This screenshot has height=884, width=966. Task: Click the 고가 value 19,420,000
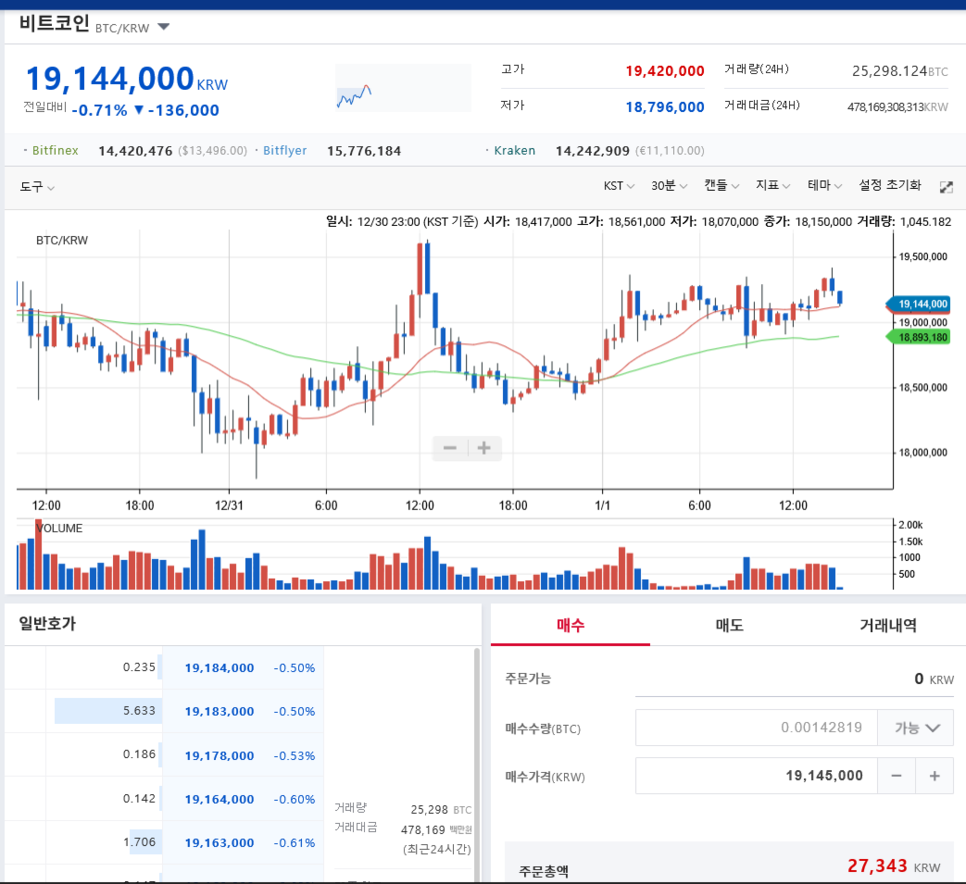(665, 71)
